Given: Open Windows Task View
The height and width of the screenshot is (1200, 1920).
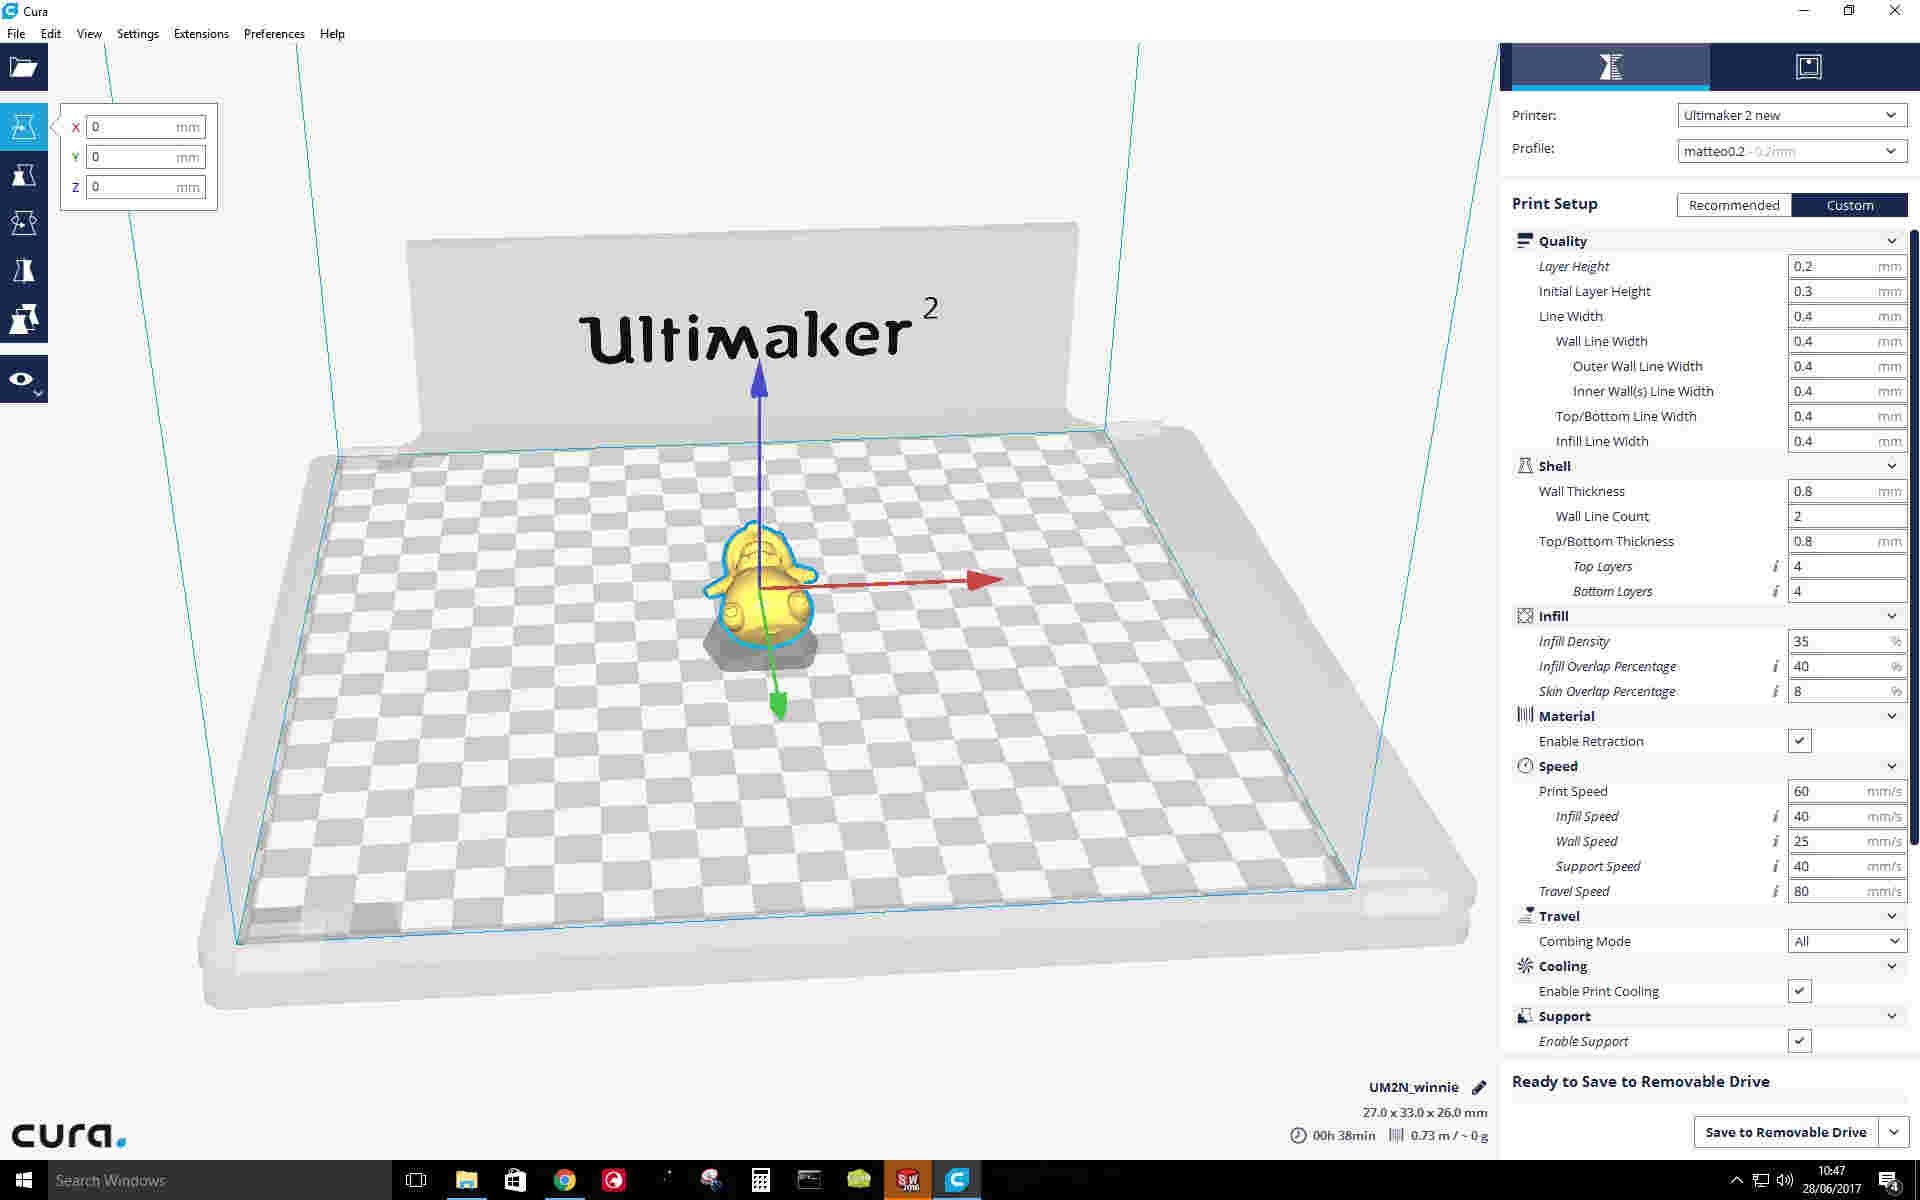Looking at the screenshot, I should pyautogui.click(x=416, y=1180).
